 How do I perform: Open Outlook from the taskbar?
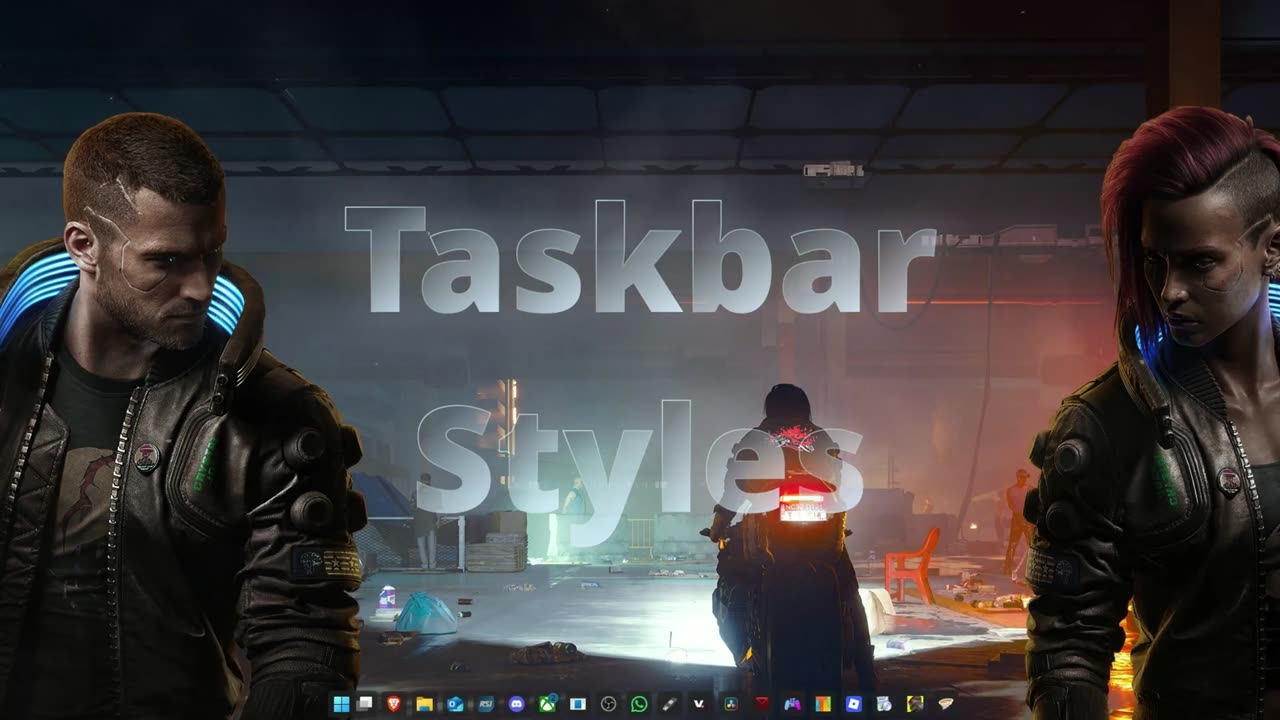click(x=455, y=704)
